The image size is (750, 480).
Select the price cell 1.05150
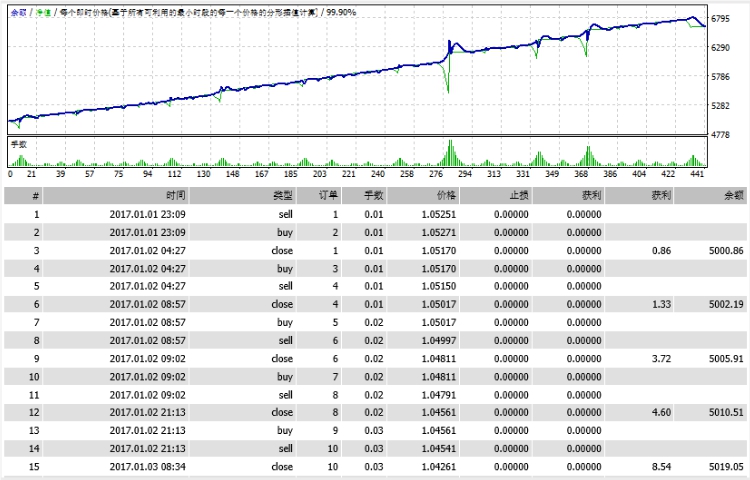coord(439,286)
